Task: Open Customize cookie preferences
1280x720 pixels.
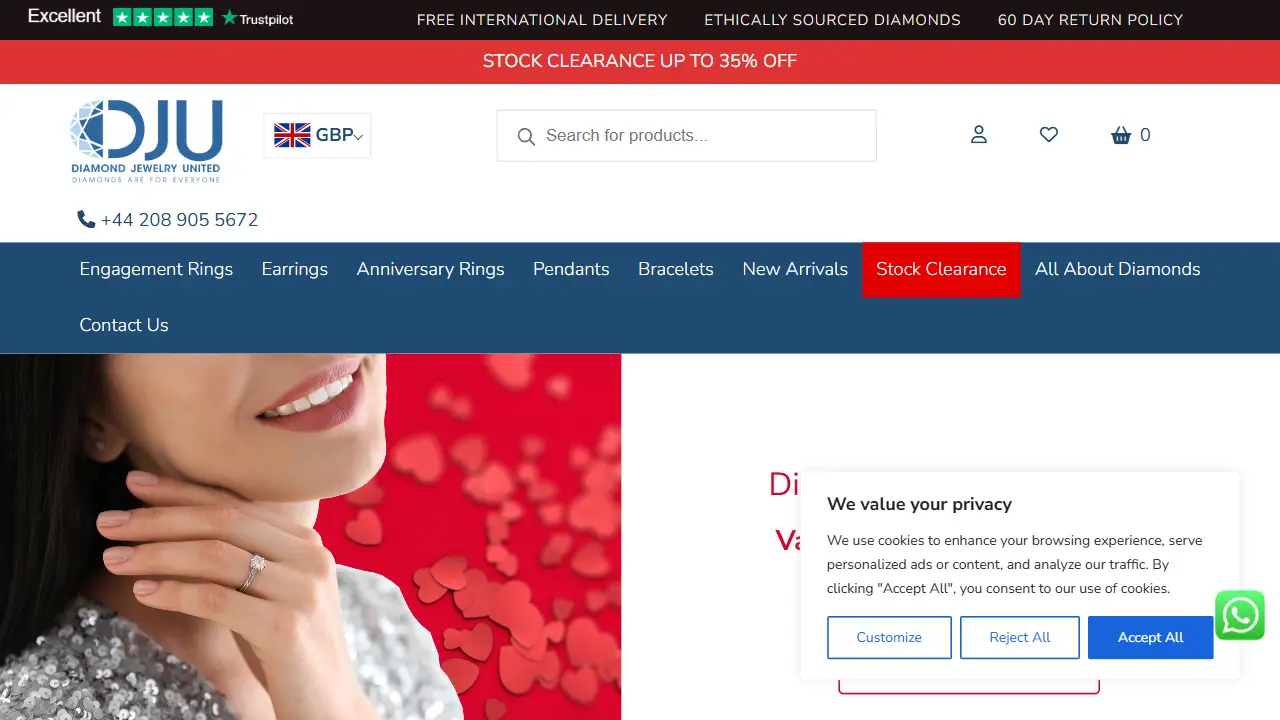Action: (x=889, y=637)
